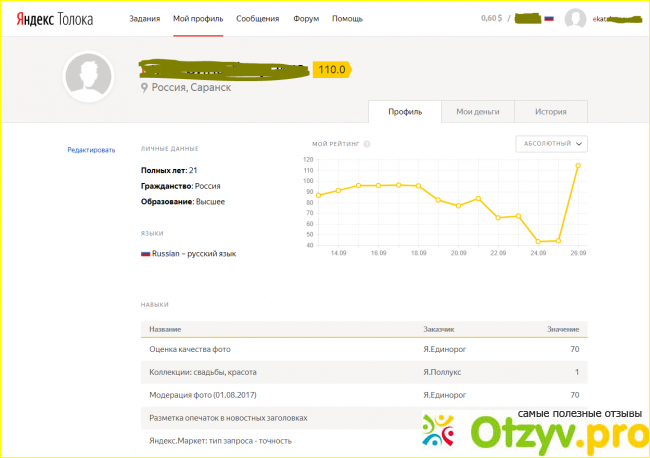Open the Помощь help section
The width and height of the screenshot is (650, 458).
coord(347,19)
